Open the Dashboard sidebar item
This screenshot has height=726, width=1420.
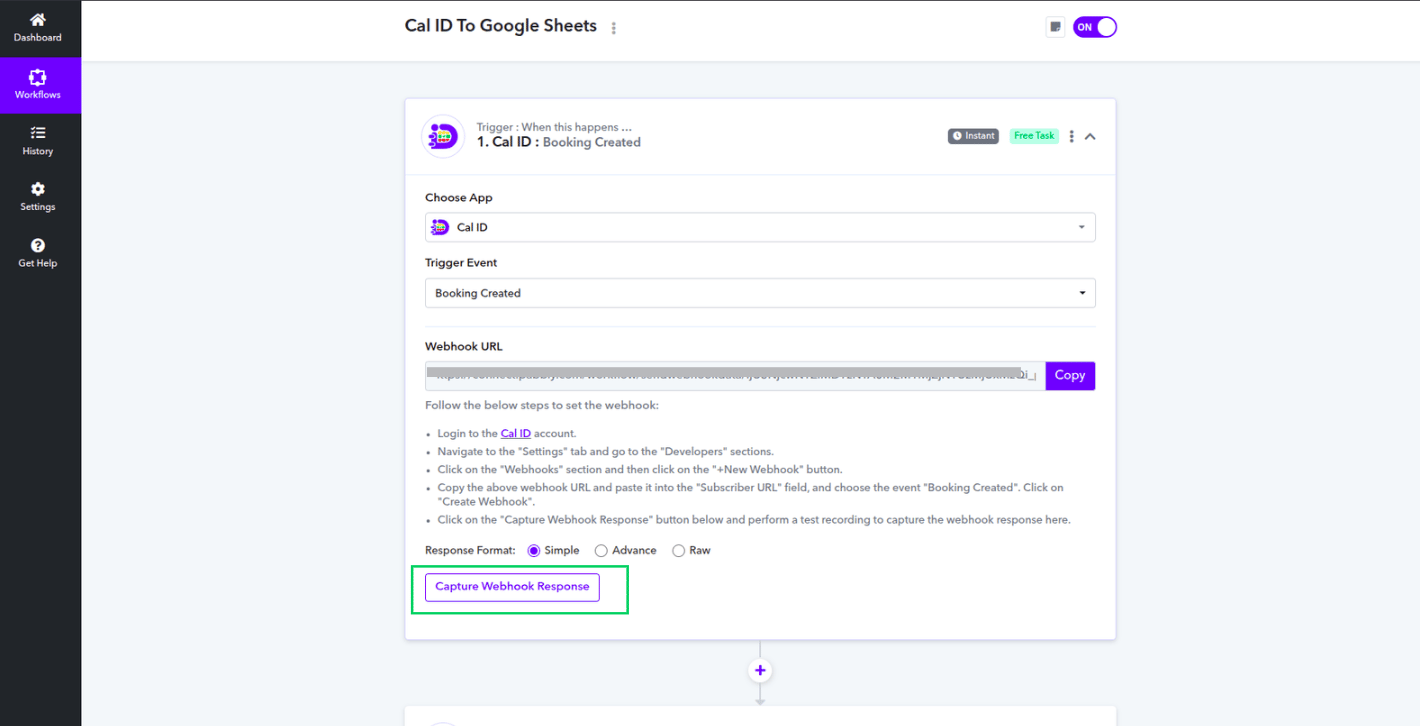(x=37, y=28)
